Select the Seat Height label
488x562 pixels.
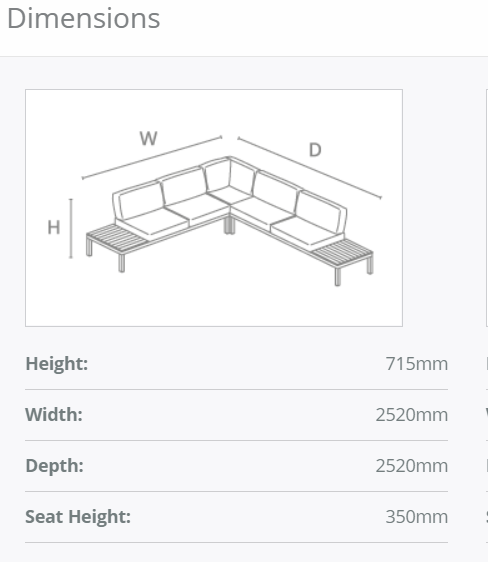[78, 517]
